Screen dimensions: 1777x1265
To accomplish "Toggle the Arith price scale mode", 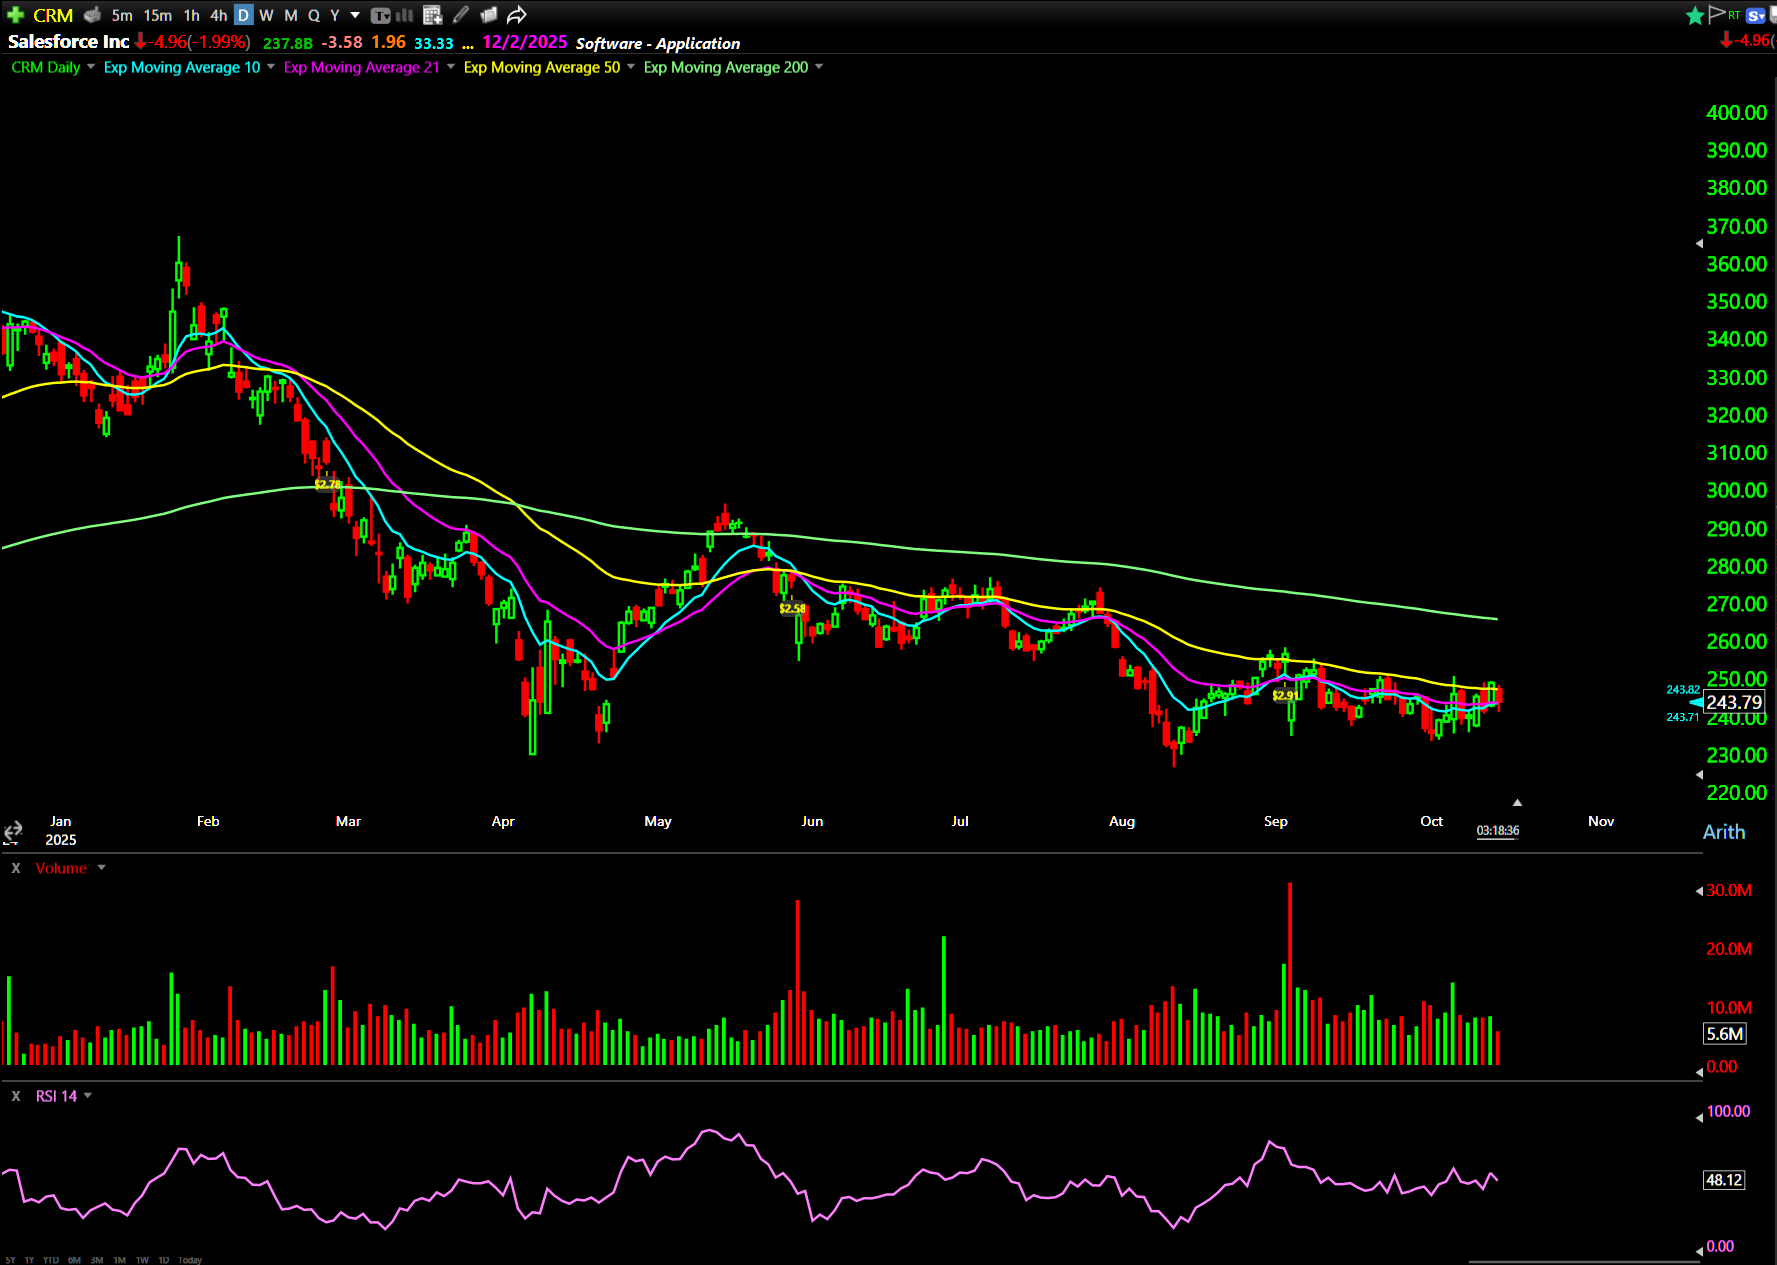I will tap(1723, 832).
